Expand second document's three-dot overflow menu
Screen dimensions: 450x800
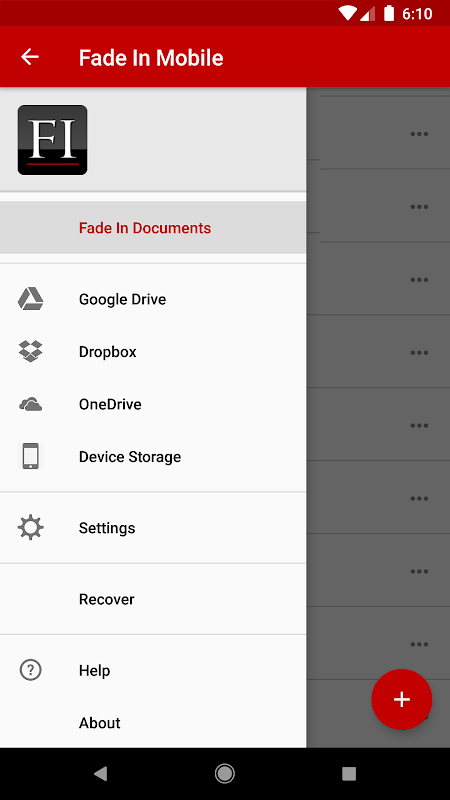(x=419, y=207)
